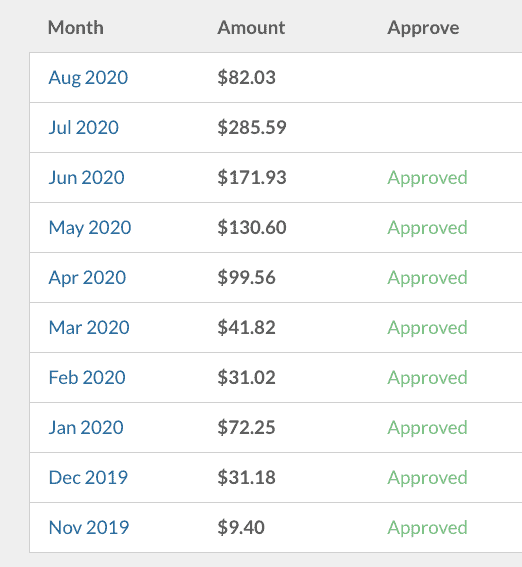Viewport: 522px width, 567px height.
Task: Select the $285.59 amount cell
Action: click(252, 127)
